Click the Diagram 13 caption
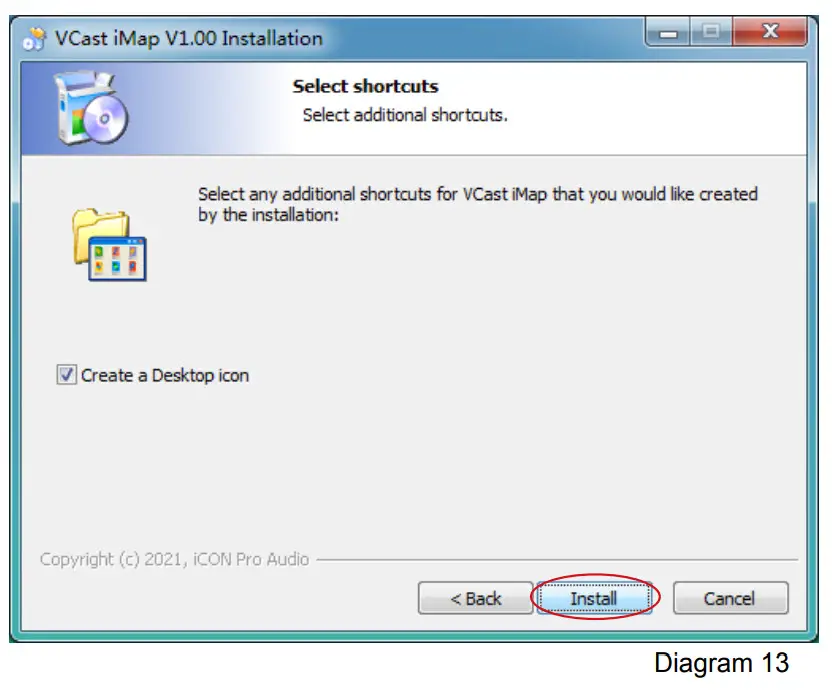The image size is (832, 690). pyautogui.click(x=722, y=663)
